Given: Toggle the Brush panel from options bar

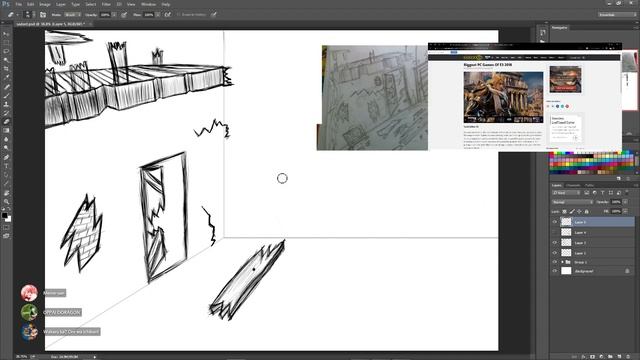Looking at the screenshot, I should (x=43, y=15).
